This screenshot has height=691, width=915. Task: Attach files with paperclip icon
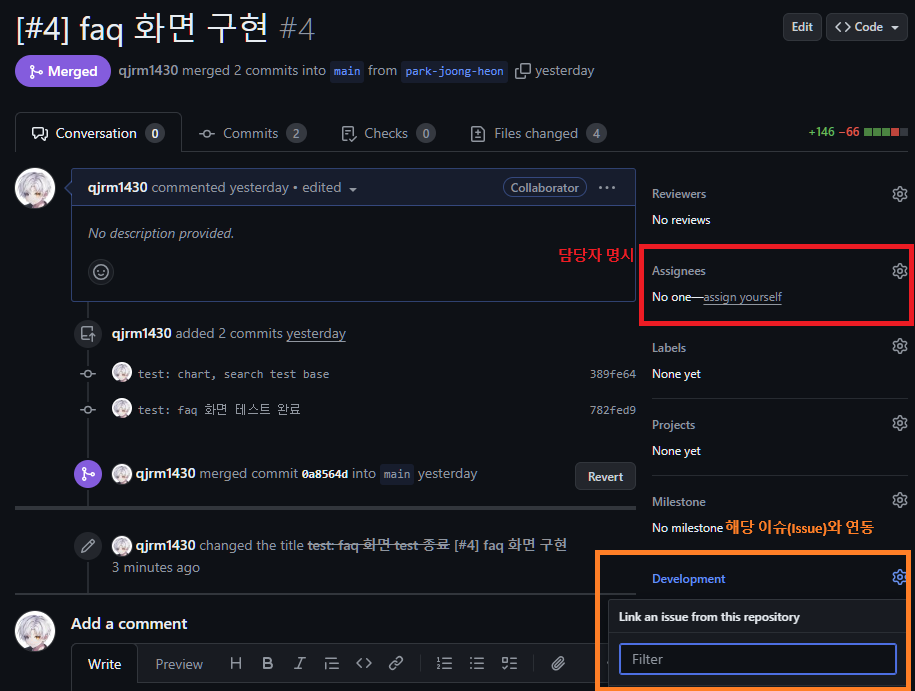(558, 663)
